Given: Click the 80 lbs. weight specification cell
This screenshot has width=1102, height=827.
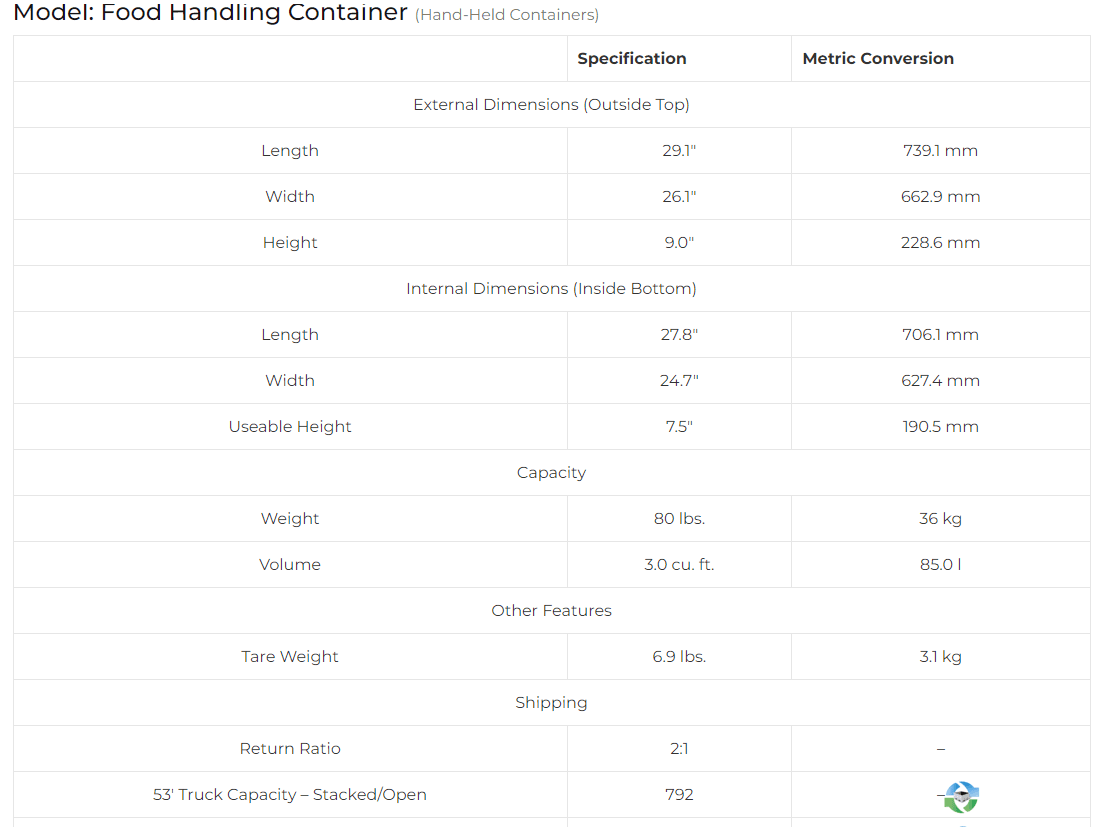Looking at the screenshot, I should tap(679, 518).
